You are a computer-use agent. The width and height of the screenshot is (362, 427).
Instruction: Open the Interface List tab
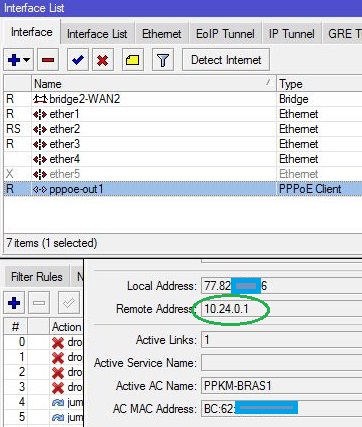97,34
